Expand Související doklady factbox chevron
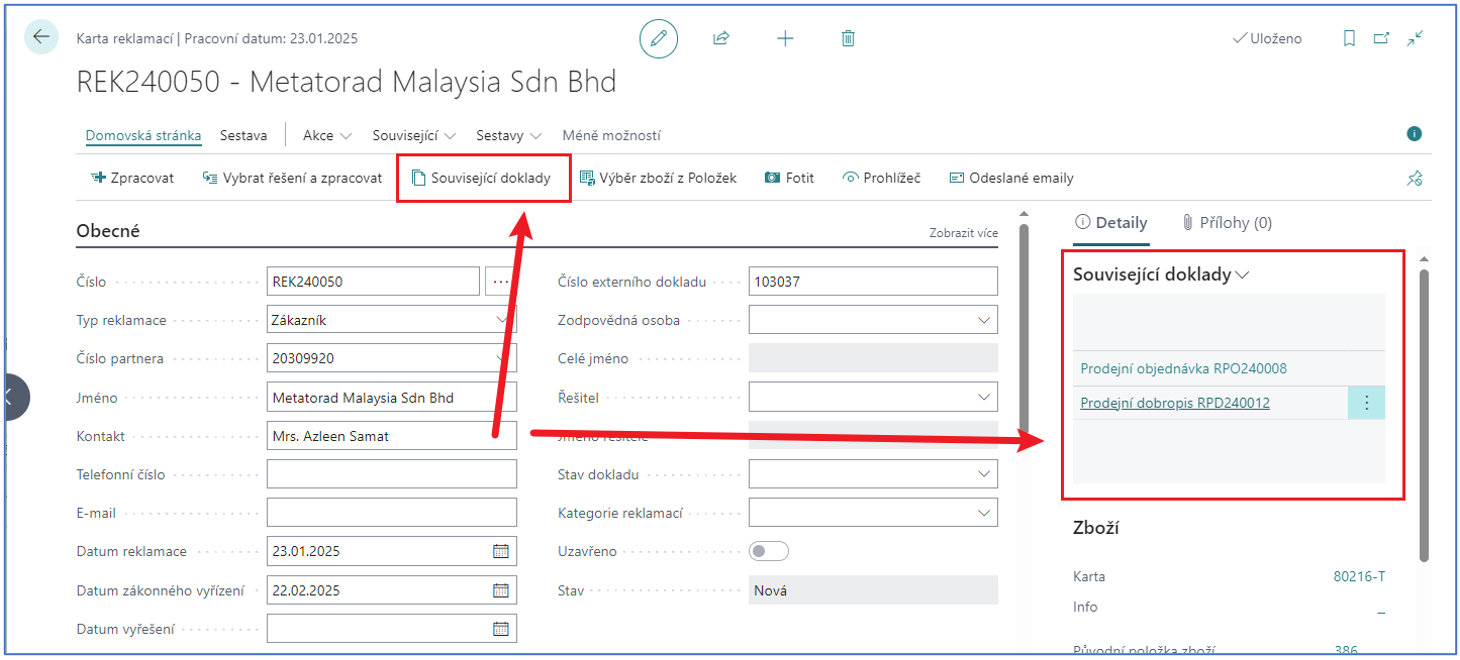1460x660 pixels. coord(1243,275)
